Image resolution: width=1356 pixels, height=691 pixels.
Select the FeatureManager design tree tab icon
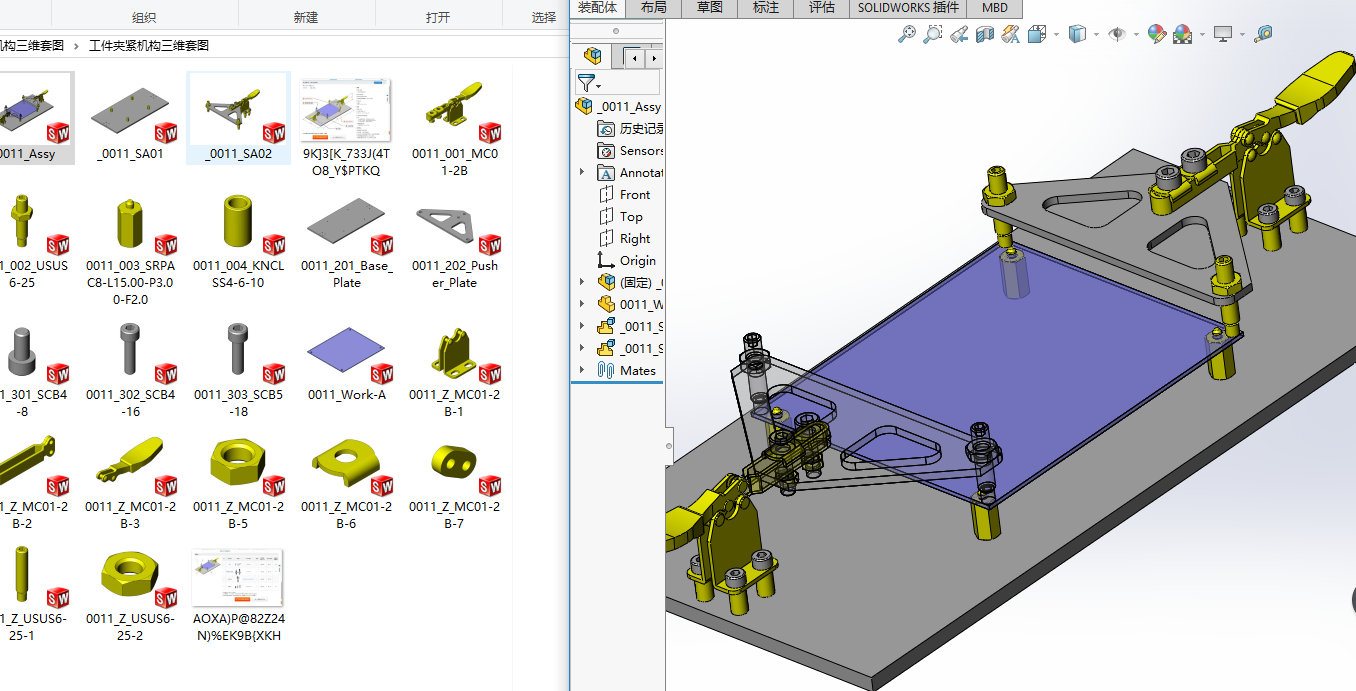coord(593,57)
